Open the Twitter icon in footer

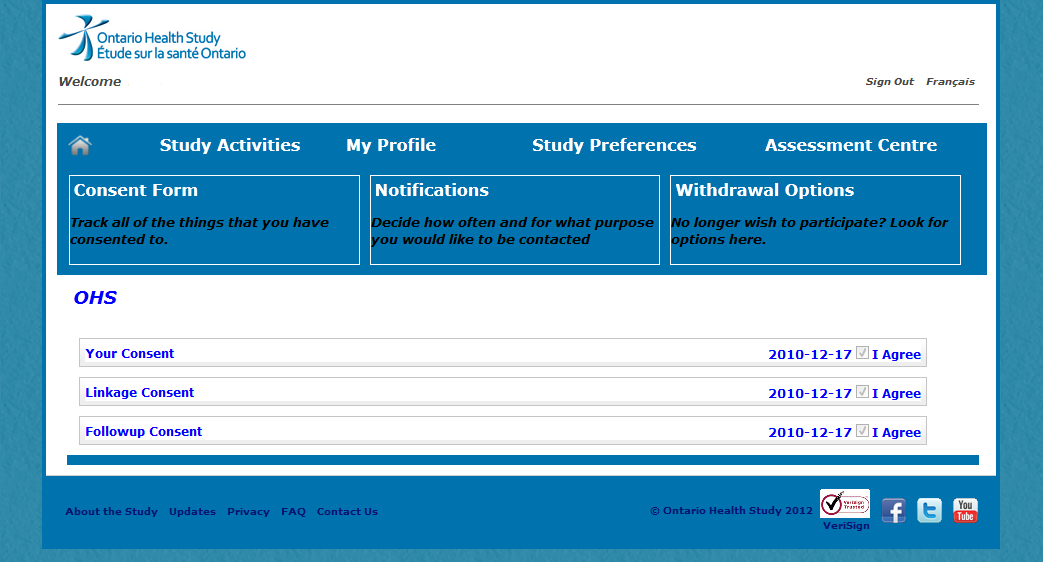click(x=929, y=511)
